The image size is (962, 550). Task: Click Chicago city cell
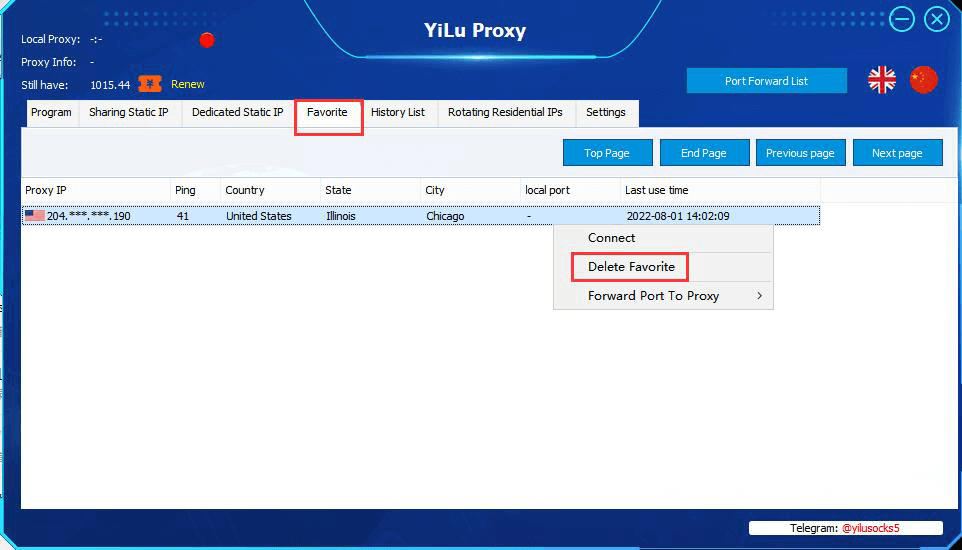pyautogui.click(x=445, y=216)
